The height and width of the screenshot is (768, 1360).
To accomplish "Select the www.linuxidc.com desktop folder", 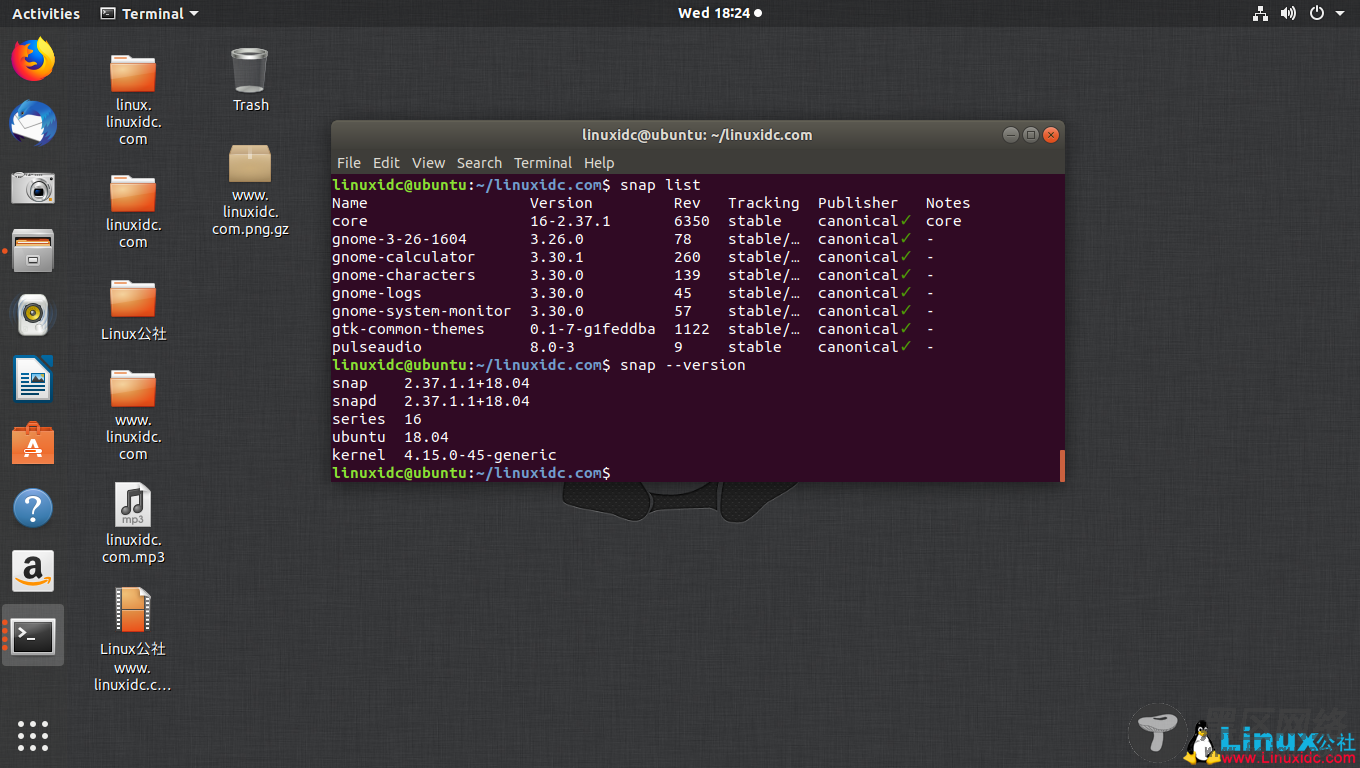I will coord(133,414).
